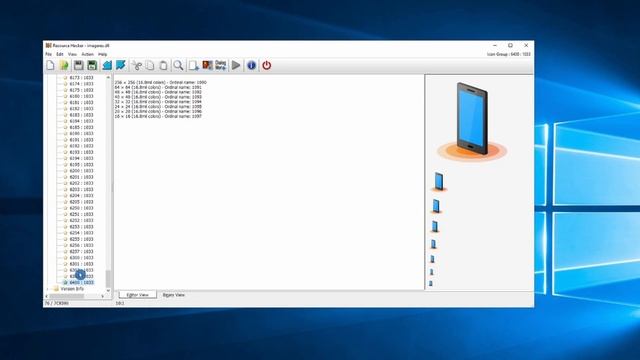
Task: Click the Save toolbar icon
Action: pos(78,65)
